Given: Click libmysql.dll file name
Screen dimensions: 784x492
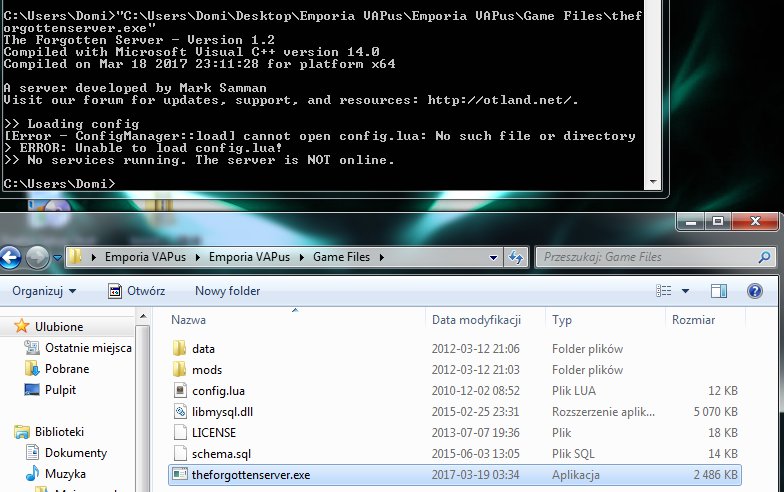Looking at the screenshot, I should (x=222, y=412).
